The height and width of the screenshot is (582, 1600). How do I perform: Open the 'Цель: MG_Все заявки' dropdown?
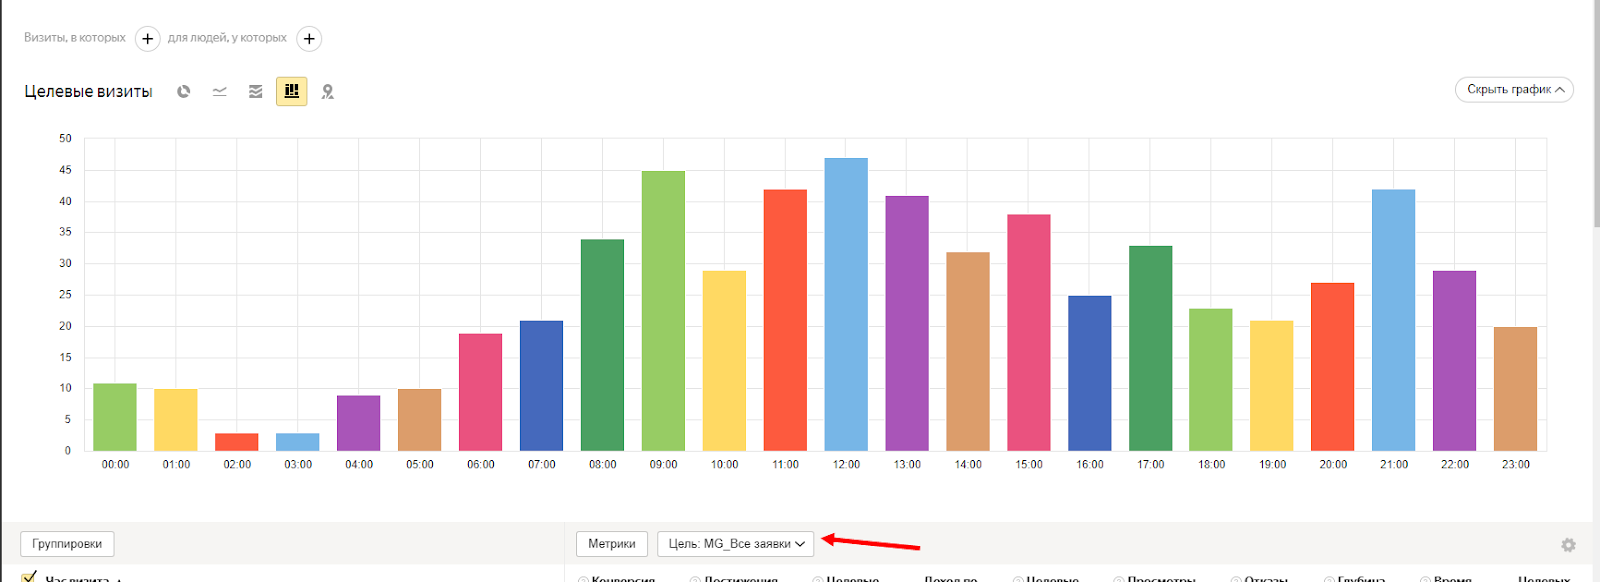pos(736,544)
